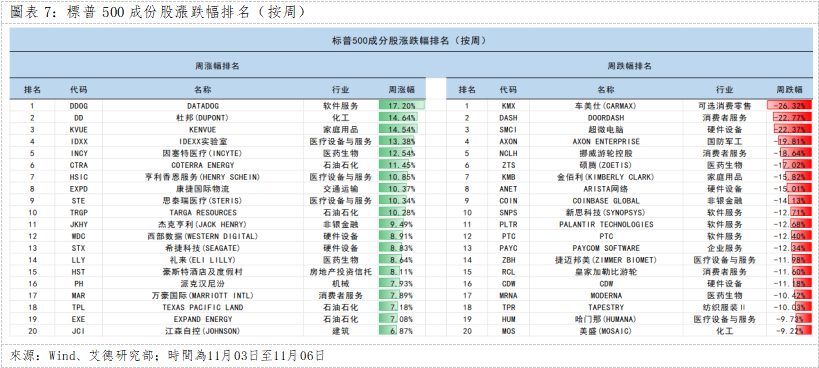819x368 pixels.
Task: Click the 房地产投资信托 industry cell
Action: (341, 272)
